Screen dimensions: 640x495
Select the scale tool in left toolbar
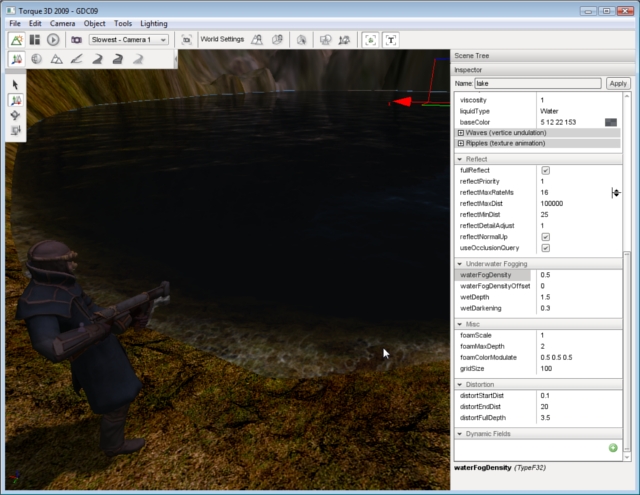point(16,131)
